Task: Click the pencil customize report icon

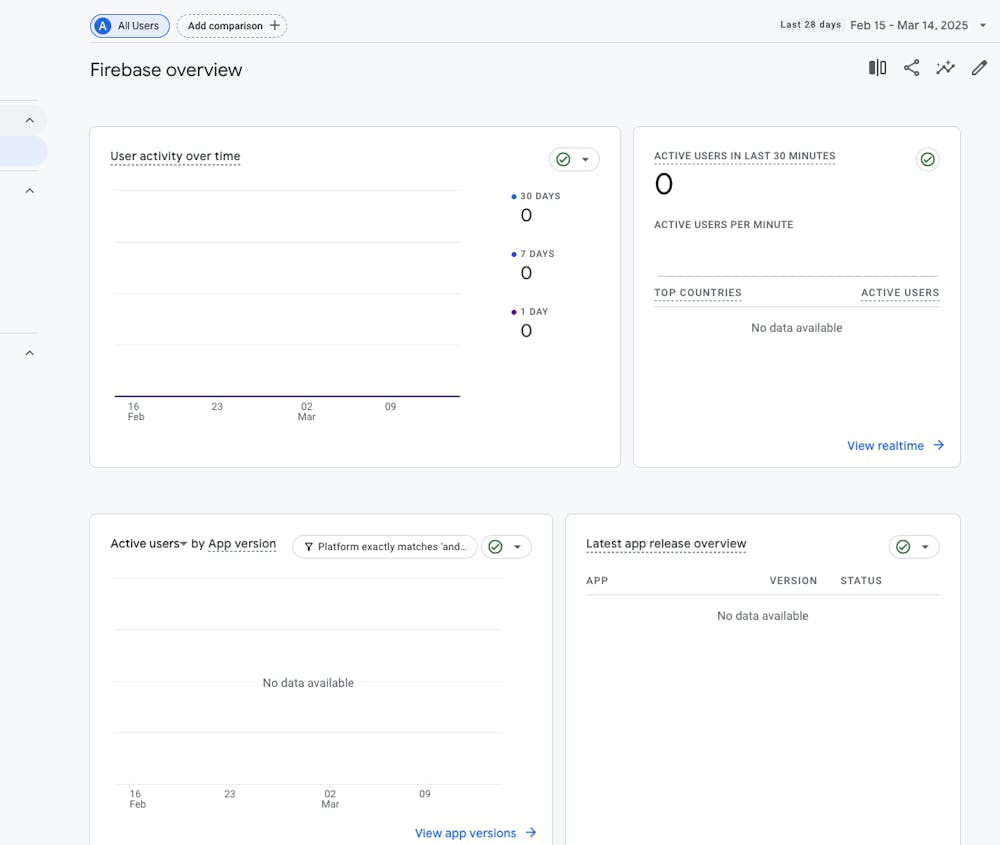Action: (979, 68)
